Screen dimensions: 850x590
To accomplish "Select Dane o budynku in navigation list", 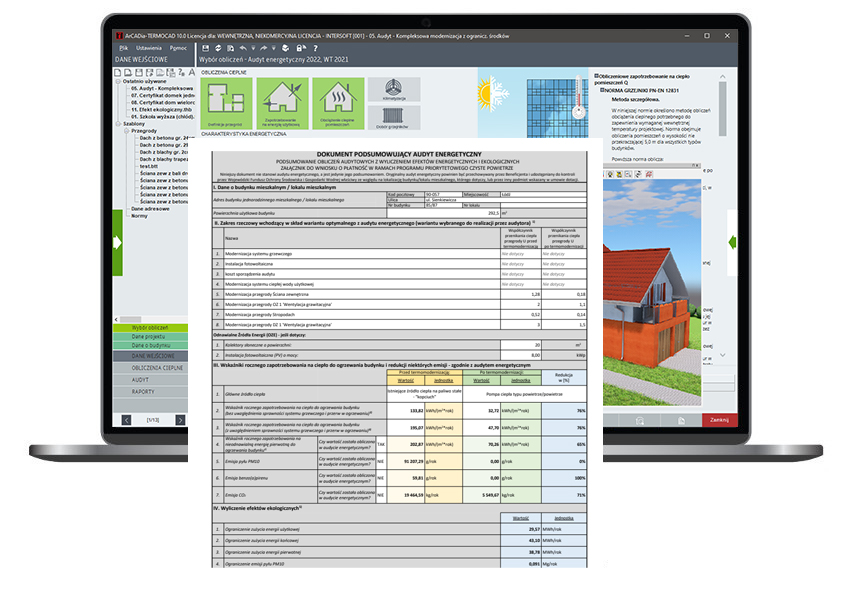I will pos(150,345).
